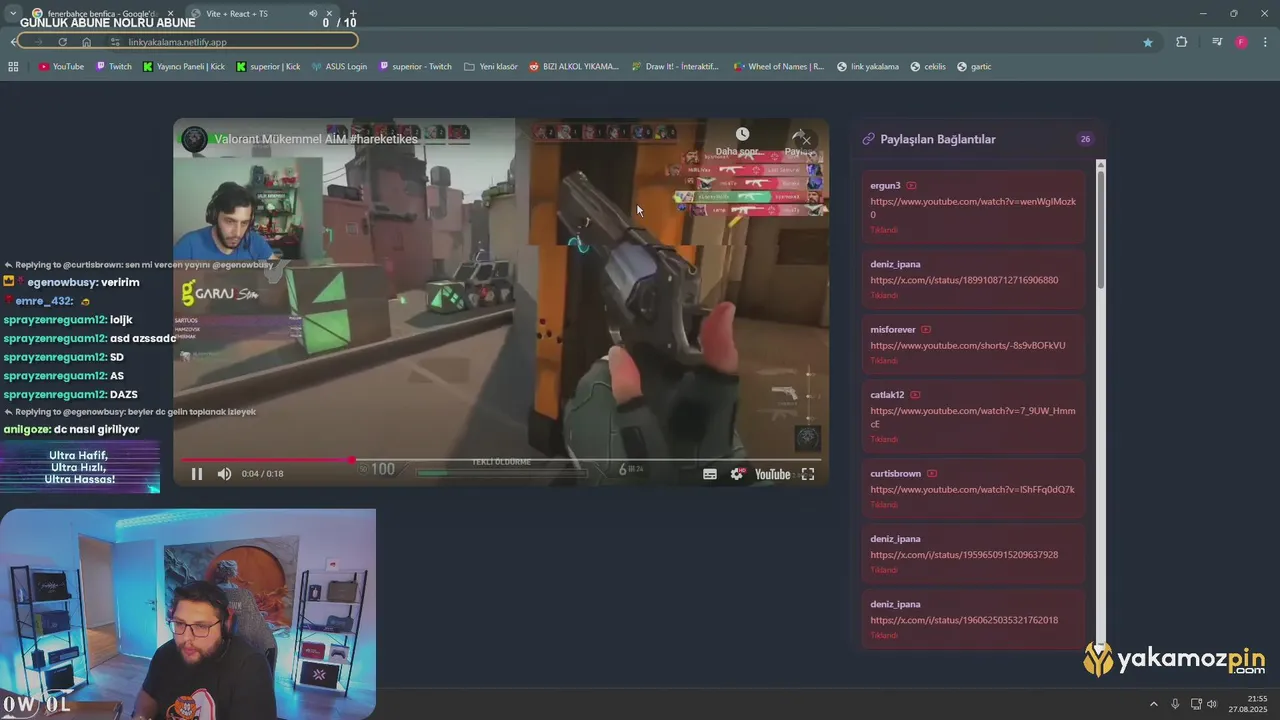Click the YouTube icon next to misforever
The height and width of the screenshot is (720, 1280).
926,330
